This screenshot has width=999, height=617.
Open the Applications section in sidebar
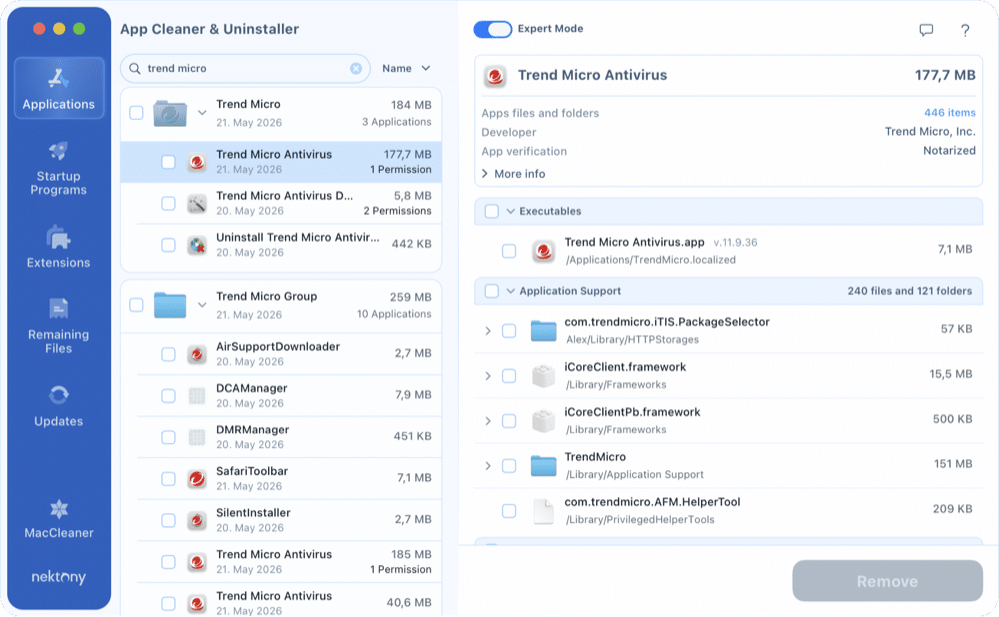coord(59,88)
